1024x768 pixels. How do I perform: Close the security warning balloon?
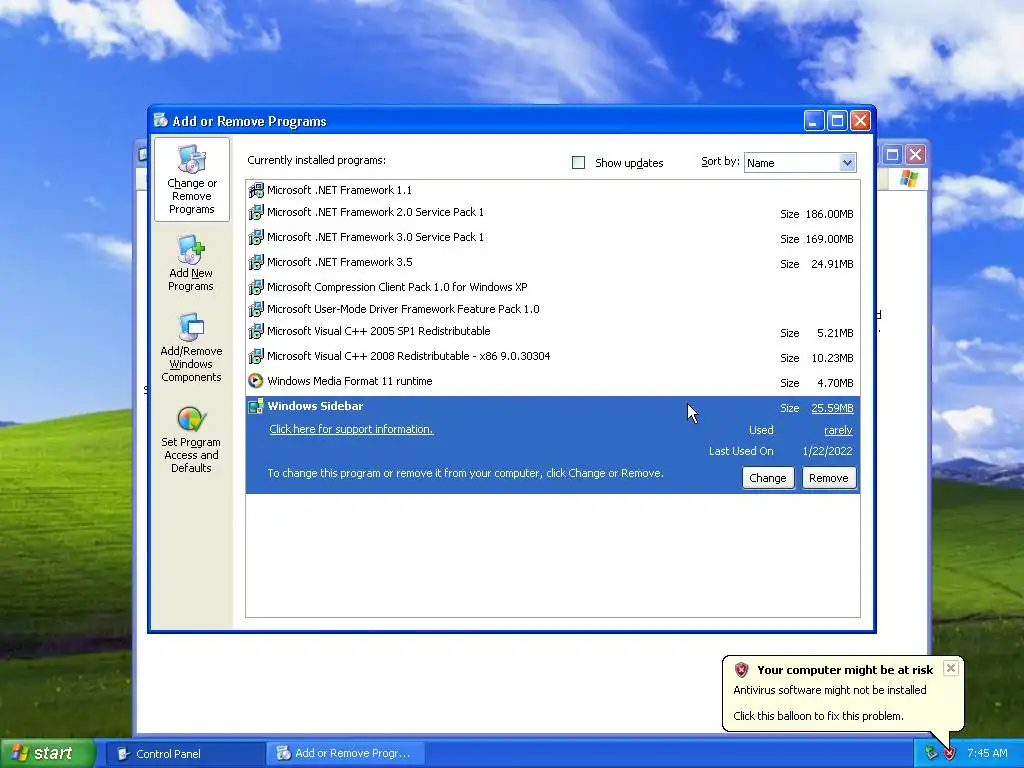click(x=951, y=668)
